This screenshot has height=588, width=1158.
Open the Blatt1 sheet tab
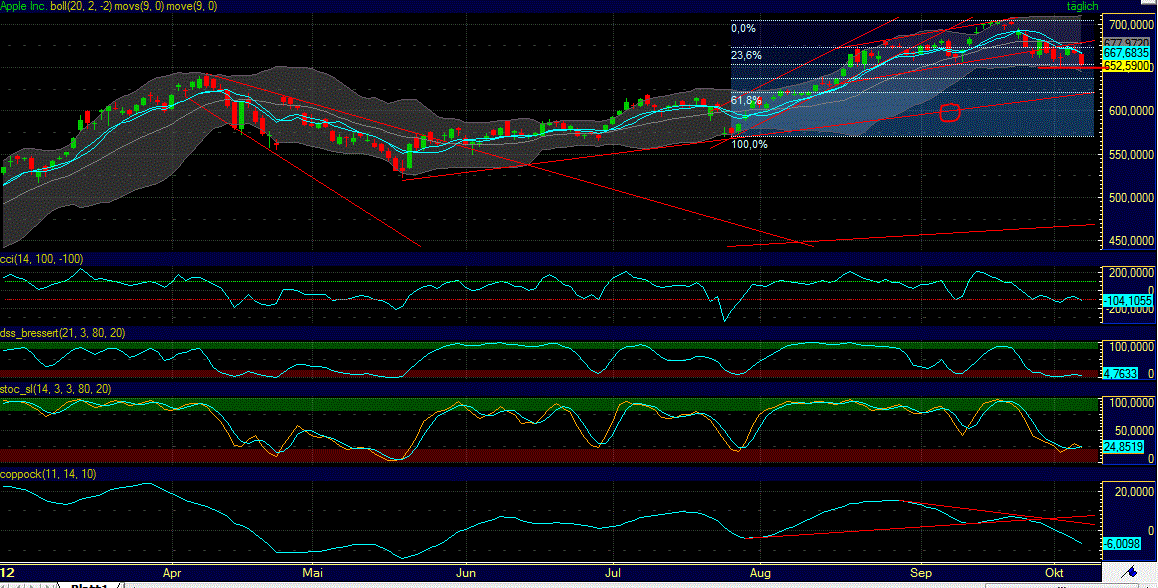click(x=89, y=585)
